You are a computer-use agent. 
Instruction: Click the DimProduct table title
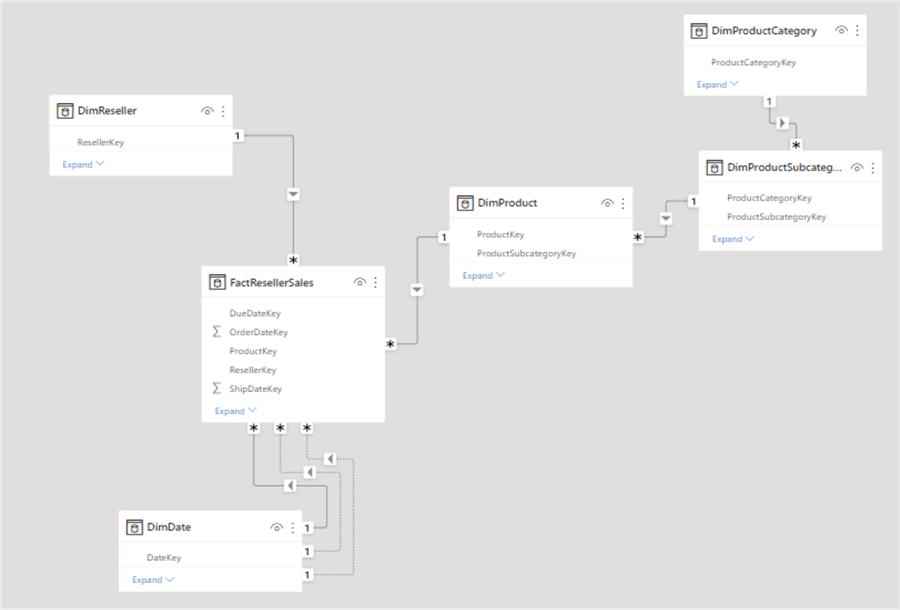[x=507, y=203]
